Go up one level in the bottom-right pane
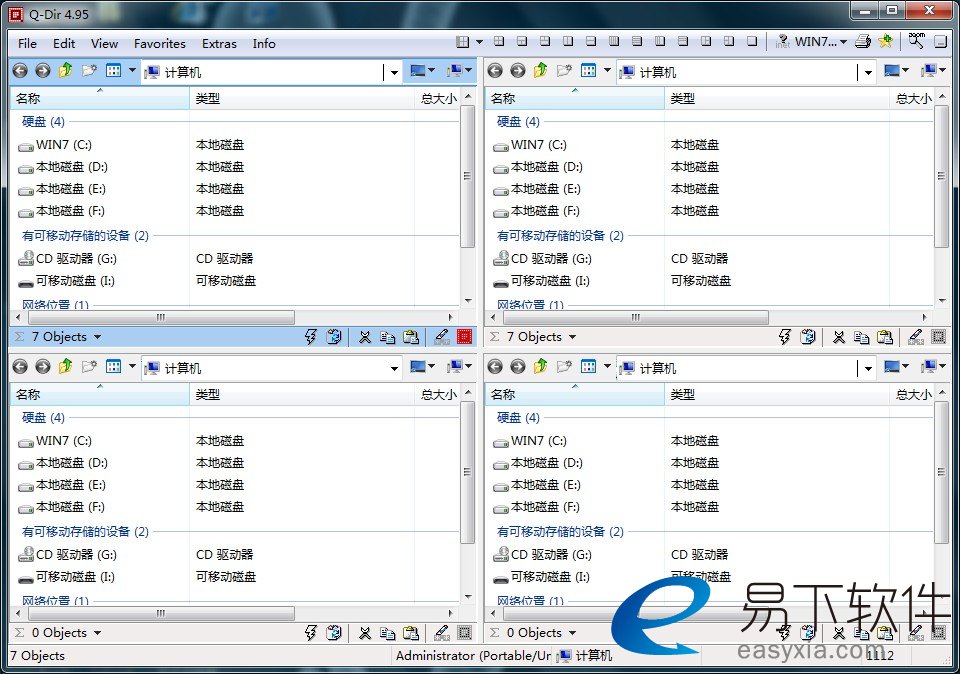This screenshot has height=674, width=960. coord(541,367)
